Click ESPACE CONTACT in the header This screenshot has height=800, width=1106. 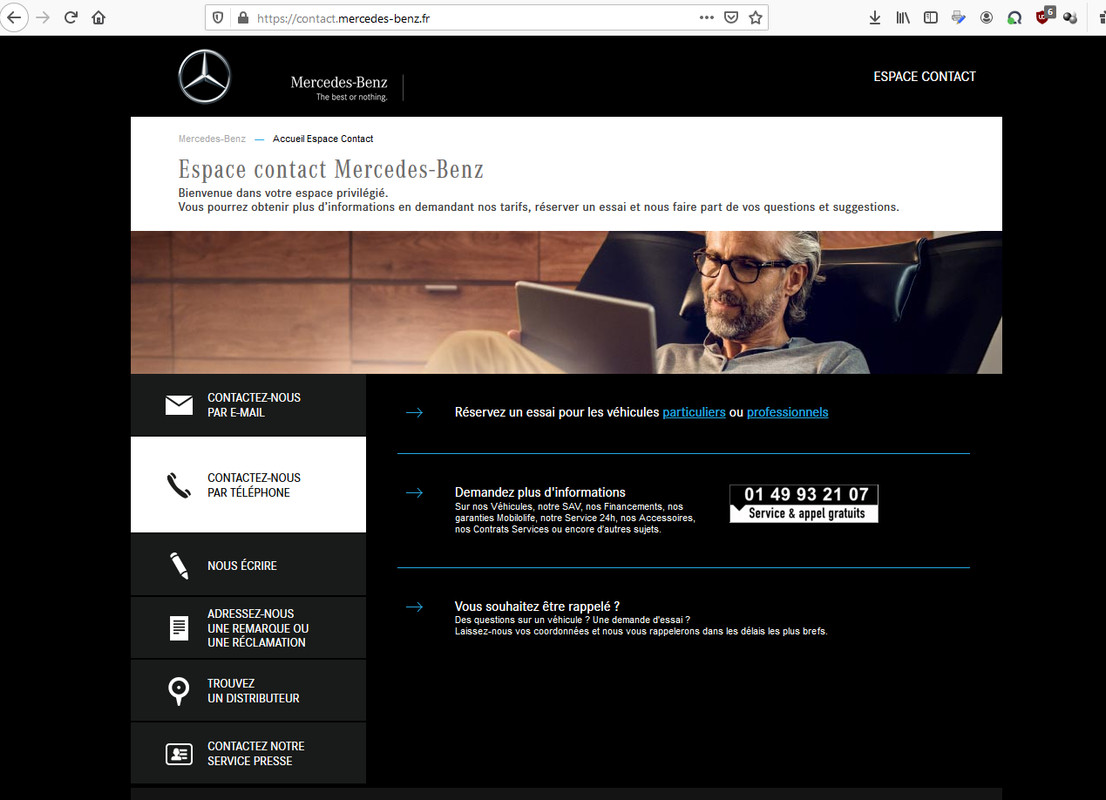tap(925, 76)
